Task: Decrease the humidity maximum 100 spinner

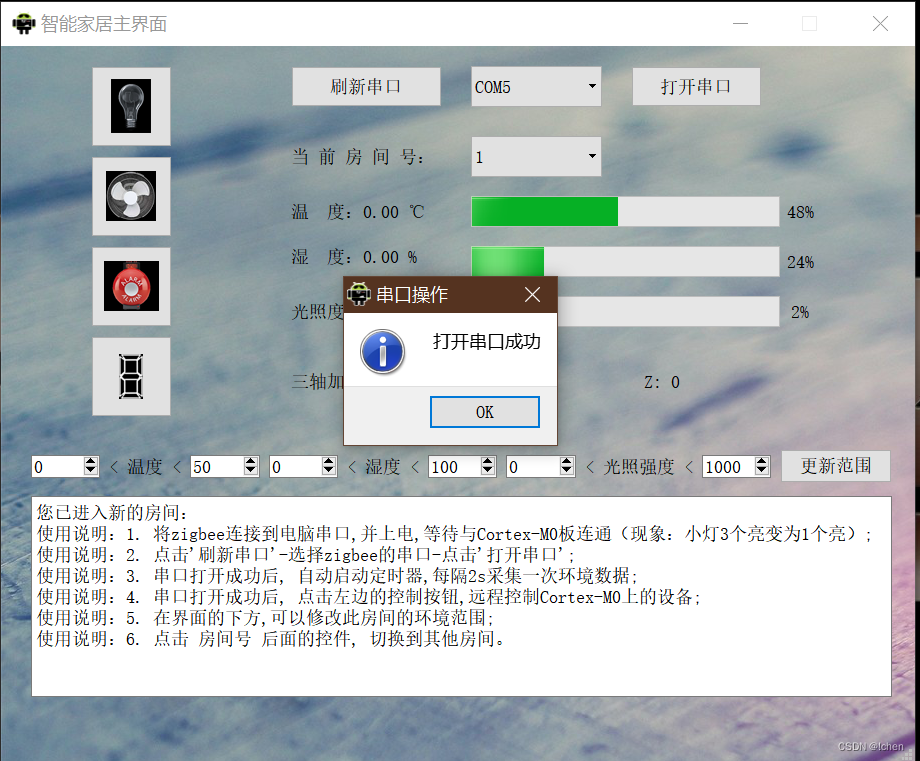Action: click(488, 471)
